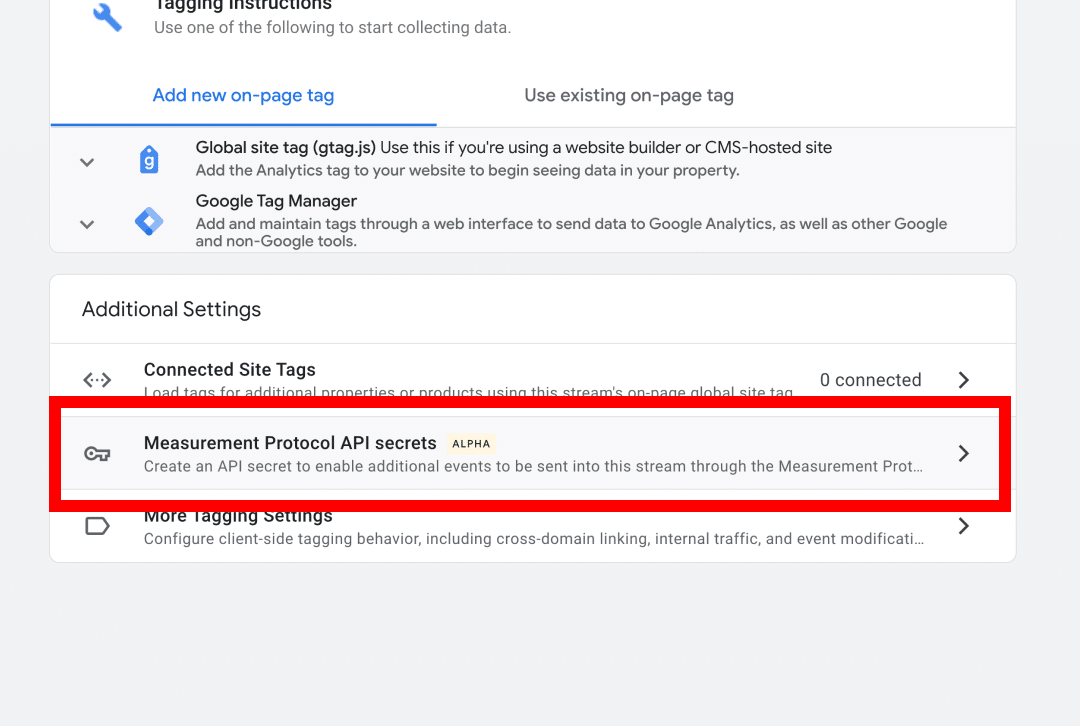Click the 0 connected link

click(870, 380)
